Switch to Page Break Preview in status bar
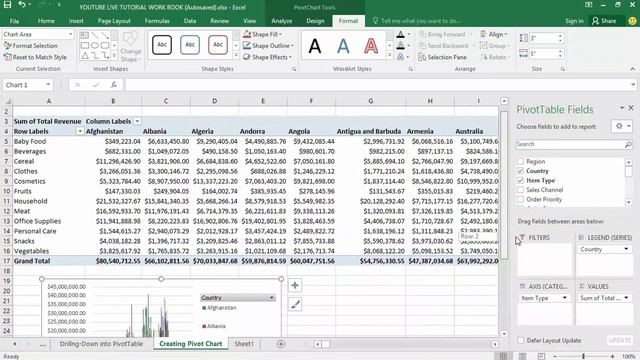The height and width of the screenshot is (360, 640). (x=541, y=356)
